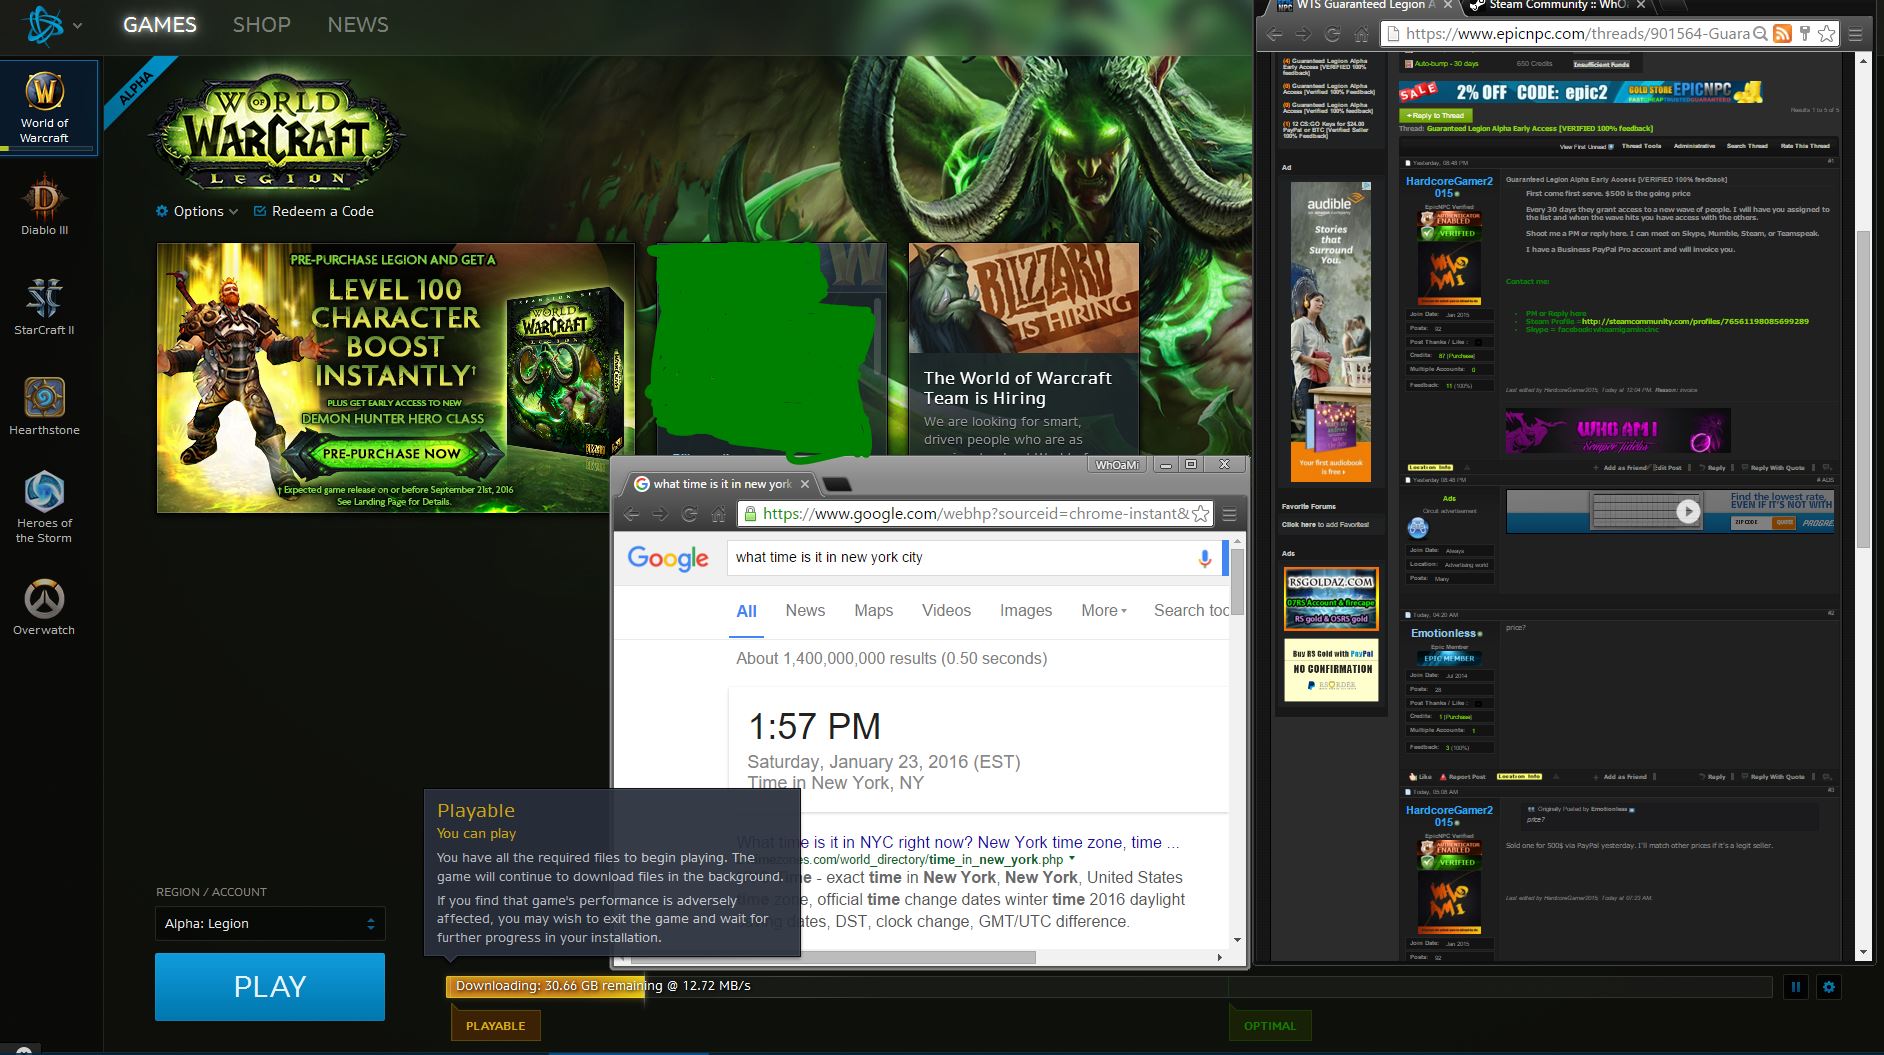
Task: Click the home icon in the Google window
Action: tap(718, 514)
